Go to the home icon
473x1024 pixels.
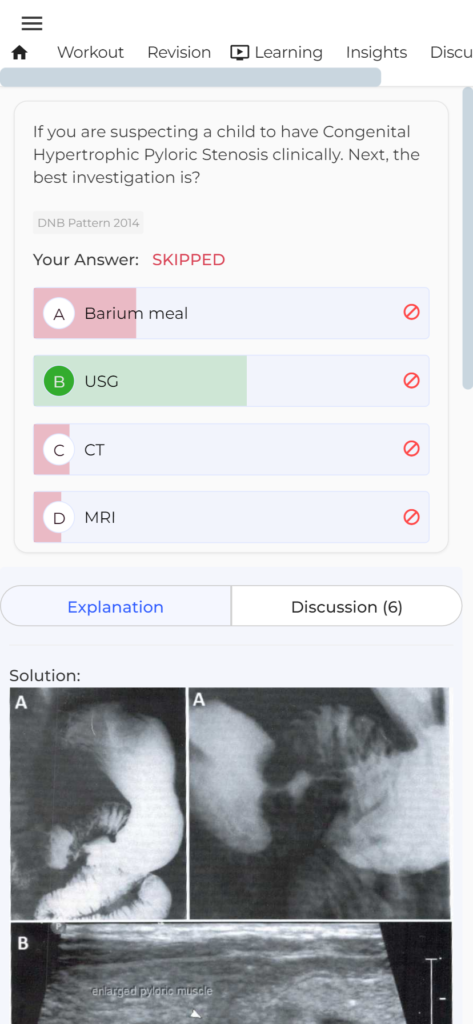tap(20, 53)
